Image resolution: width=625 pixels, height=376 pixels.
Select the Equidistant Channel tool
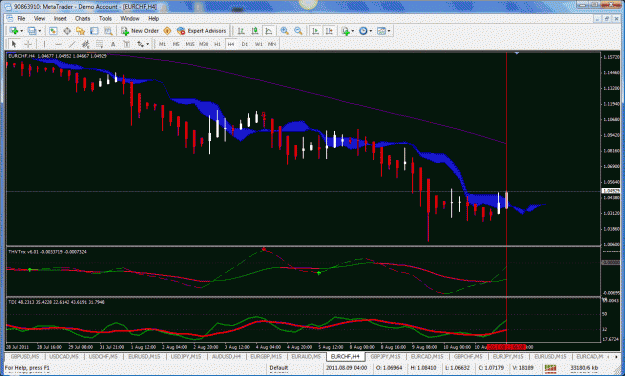(85, 44)
